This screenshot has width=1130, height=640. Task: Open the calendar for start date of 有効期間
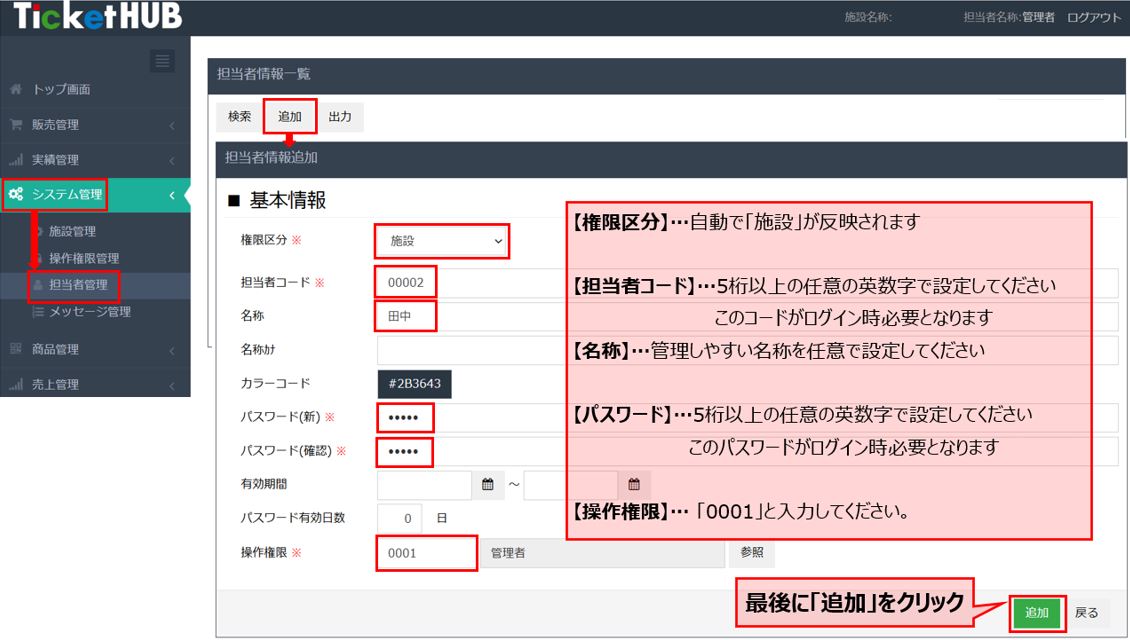click(x=488, y=485)
